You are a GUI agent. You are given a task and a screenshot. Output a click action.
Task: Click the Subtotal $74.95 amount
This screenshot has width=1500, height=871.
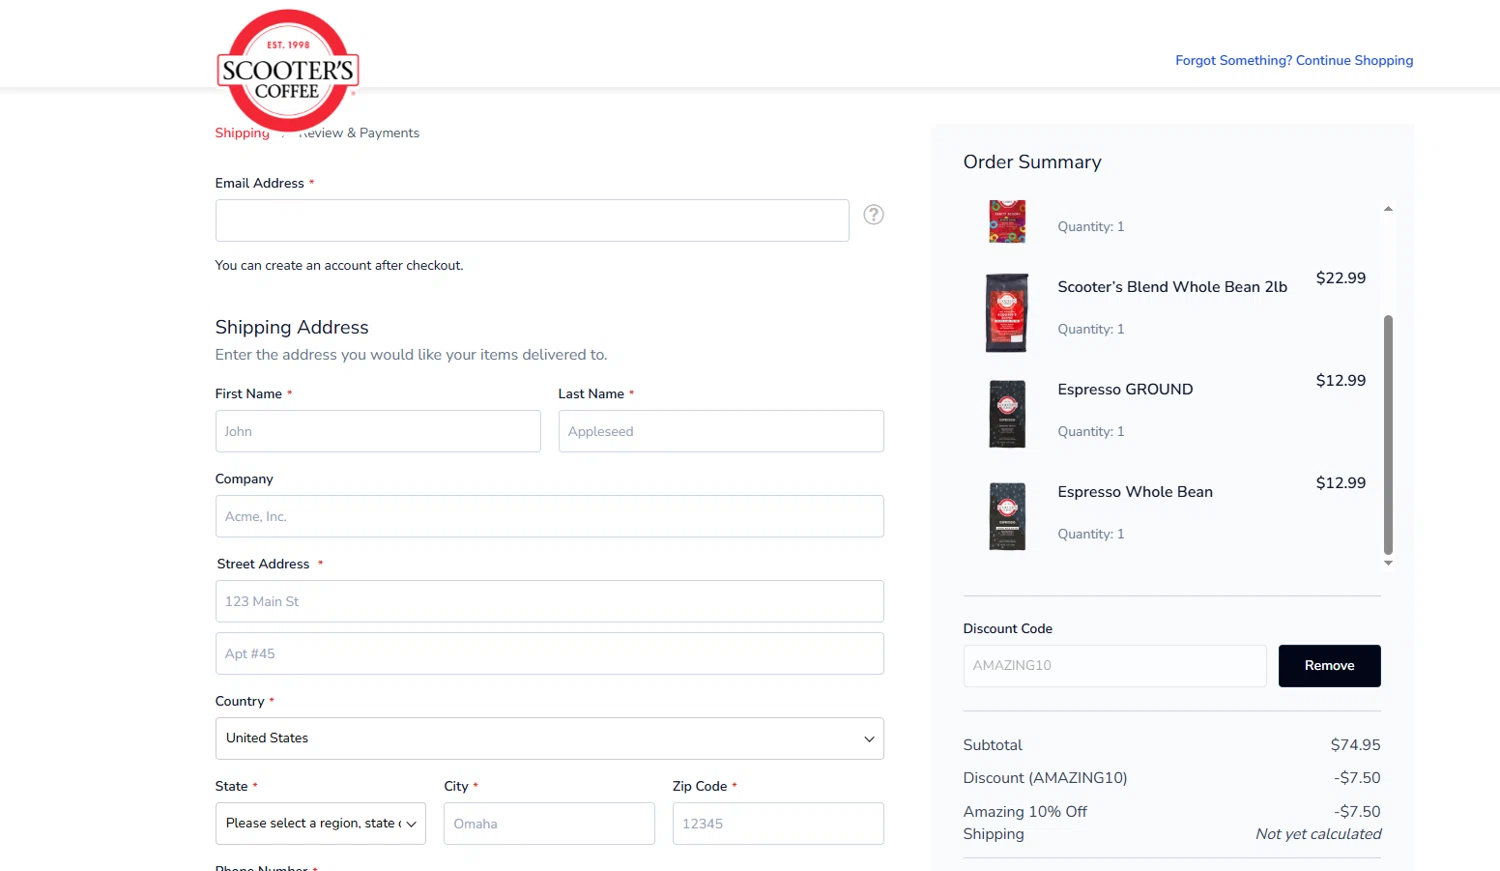pyautogui.click(x=1355, y=745)
